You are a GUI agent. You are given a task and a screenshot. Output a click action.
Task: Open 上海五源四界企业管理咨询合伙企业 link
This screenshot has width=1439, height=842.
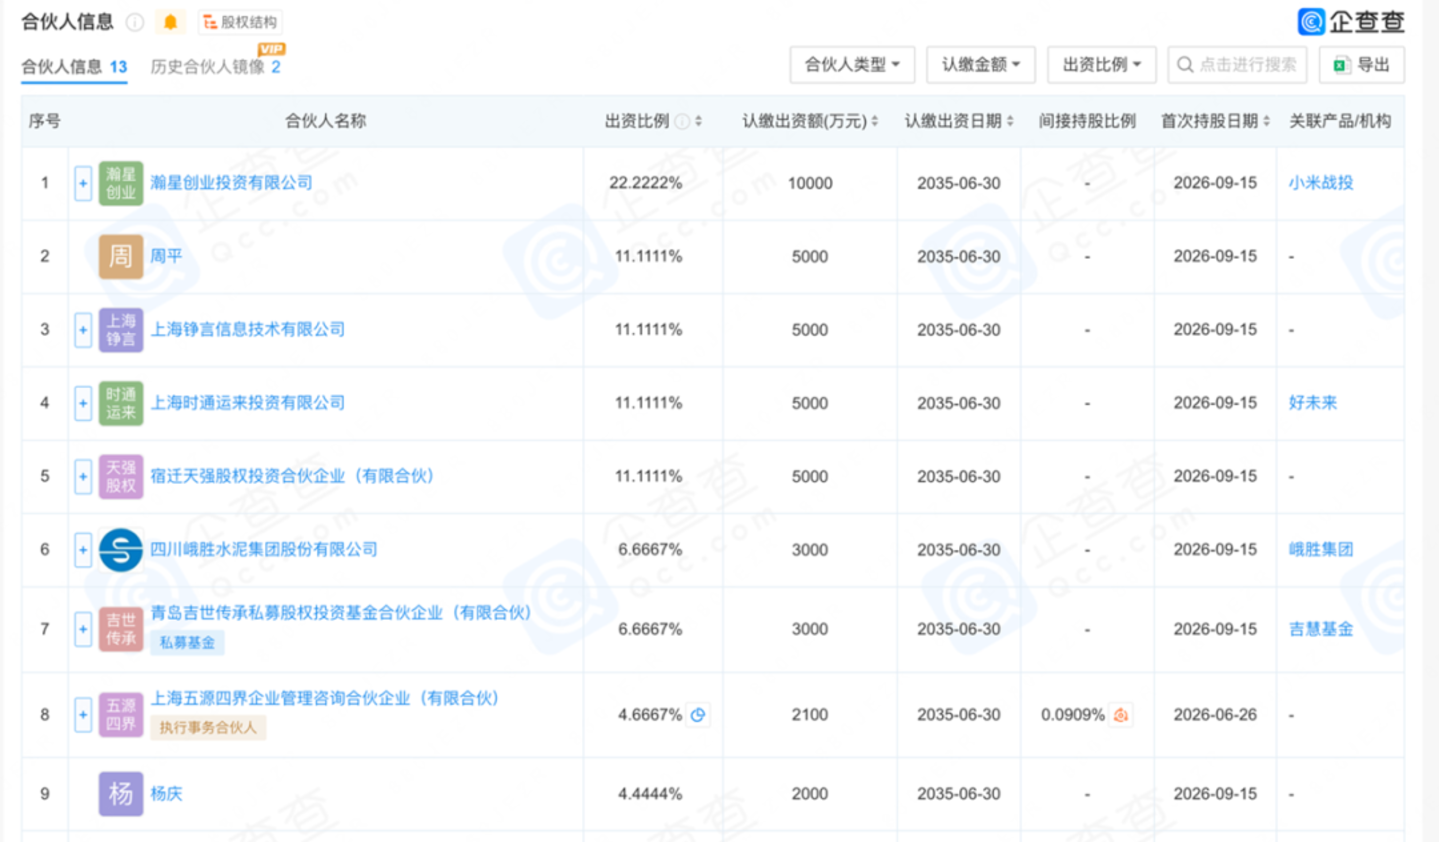325,698
